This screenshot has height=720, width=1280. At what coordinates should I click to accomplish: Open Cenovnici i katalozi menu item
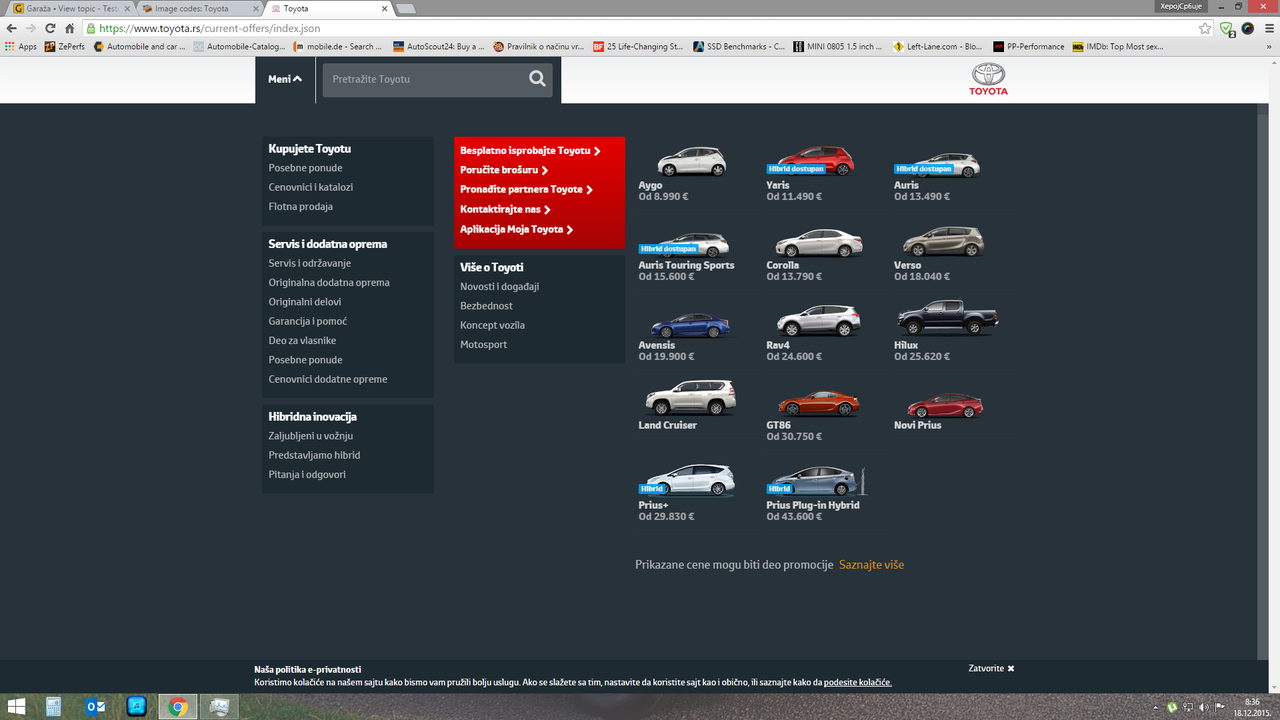pyautogui.click(x=311, y=187)
